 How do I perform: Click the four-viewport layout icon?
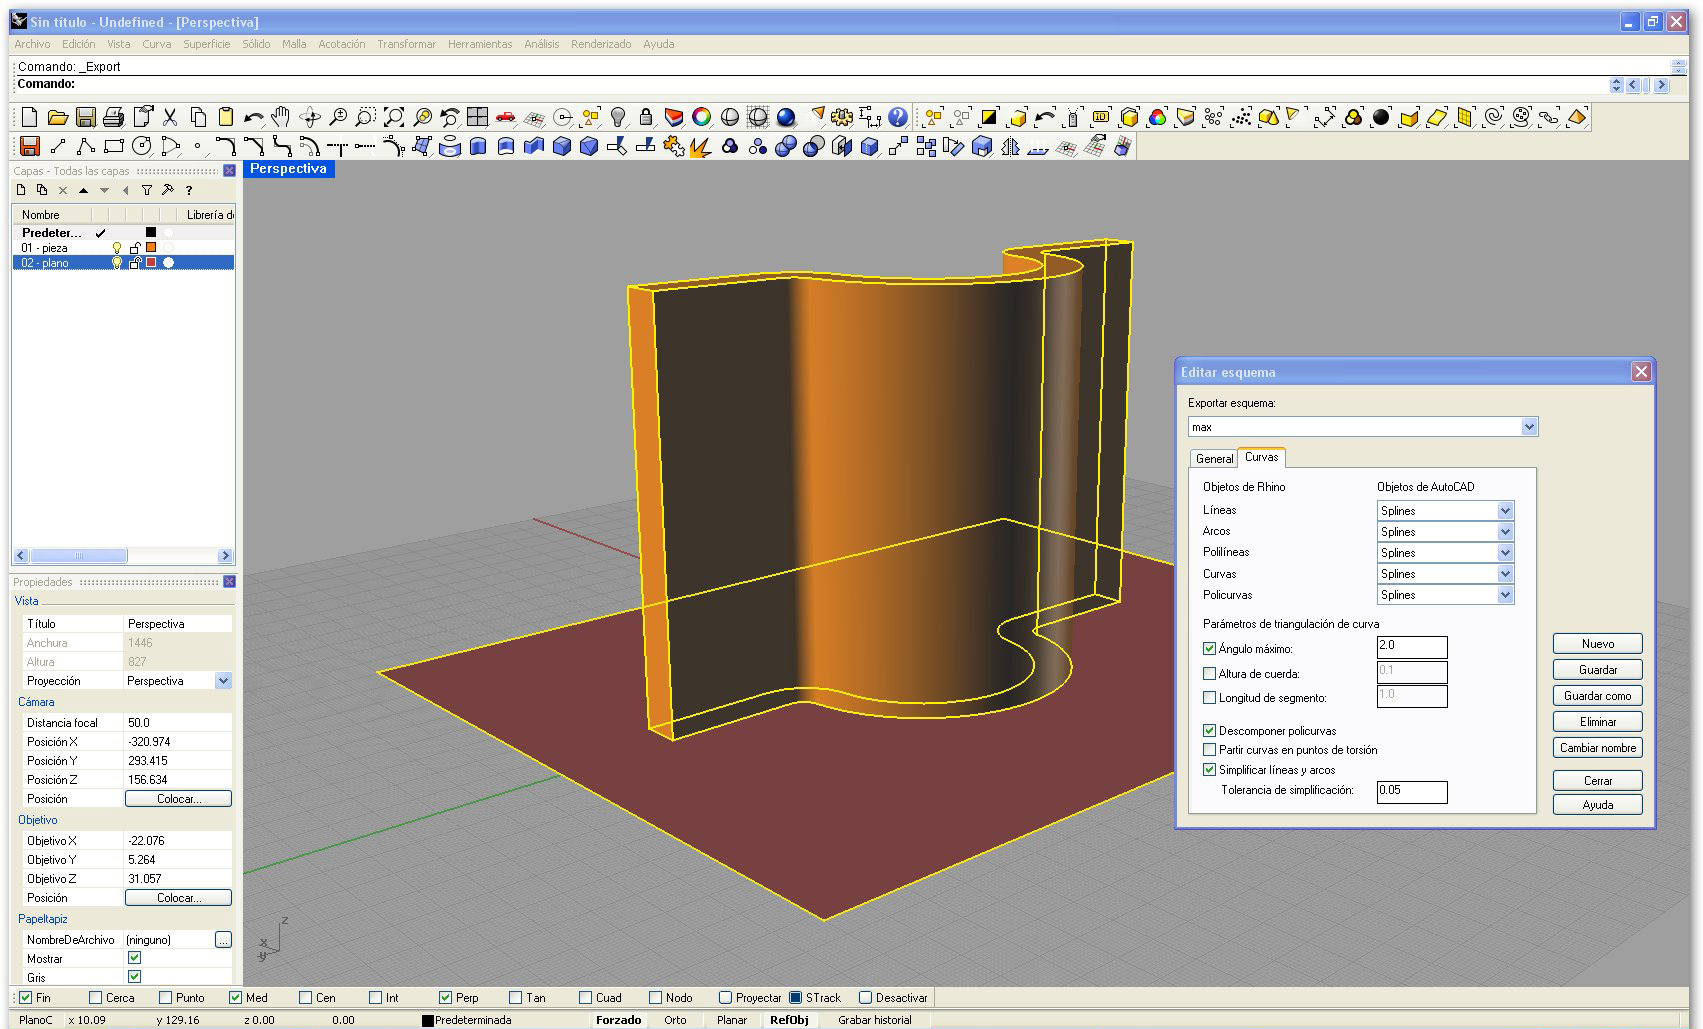pyautogui.click(x=478, y=117)
